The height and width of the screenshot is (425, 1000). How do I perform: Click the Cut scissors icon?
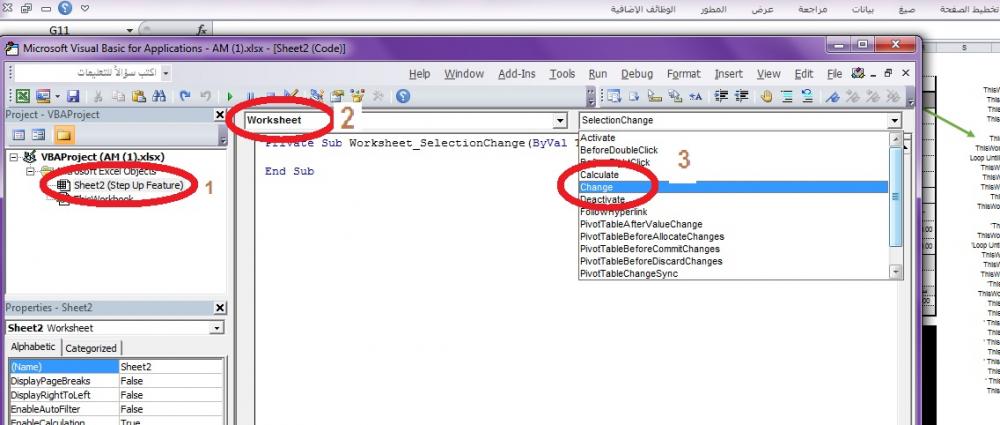98,96
